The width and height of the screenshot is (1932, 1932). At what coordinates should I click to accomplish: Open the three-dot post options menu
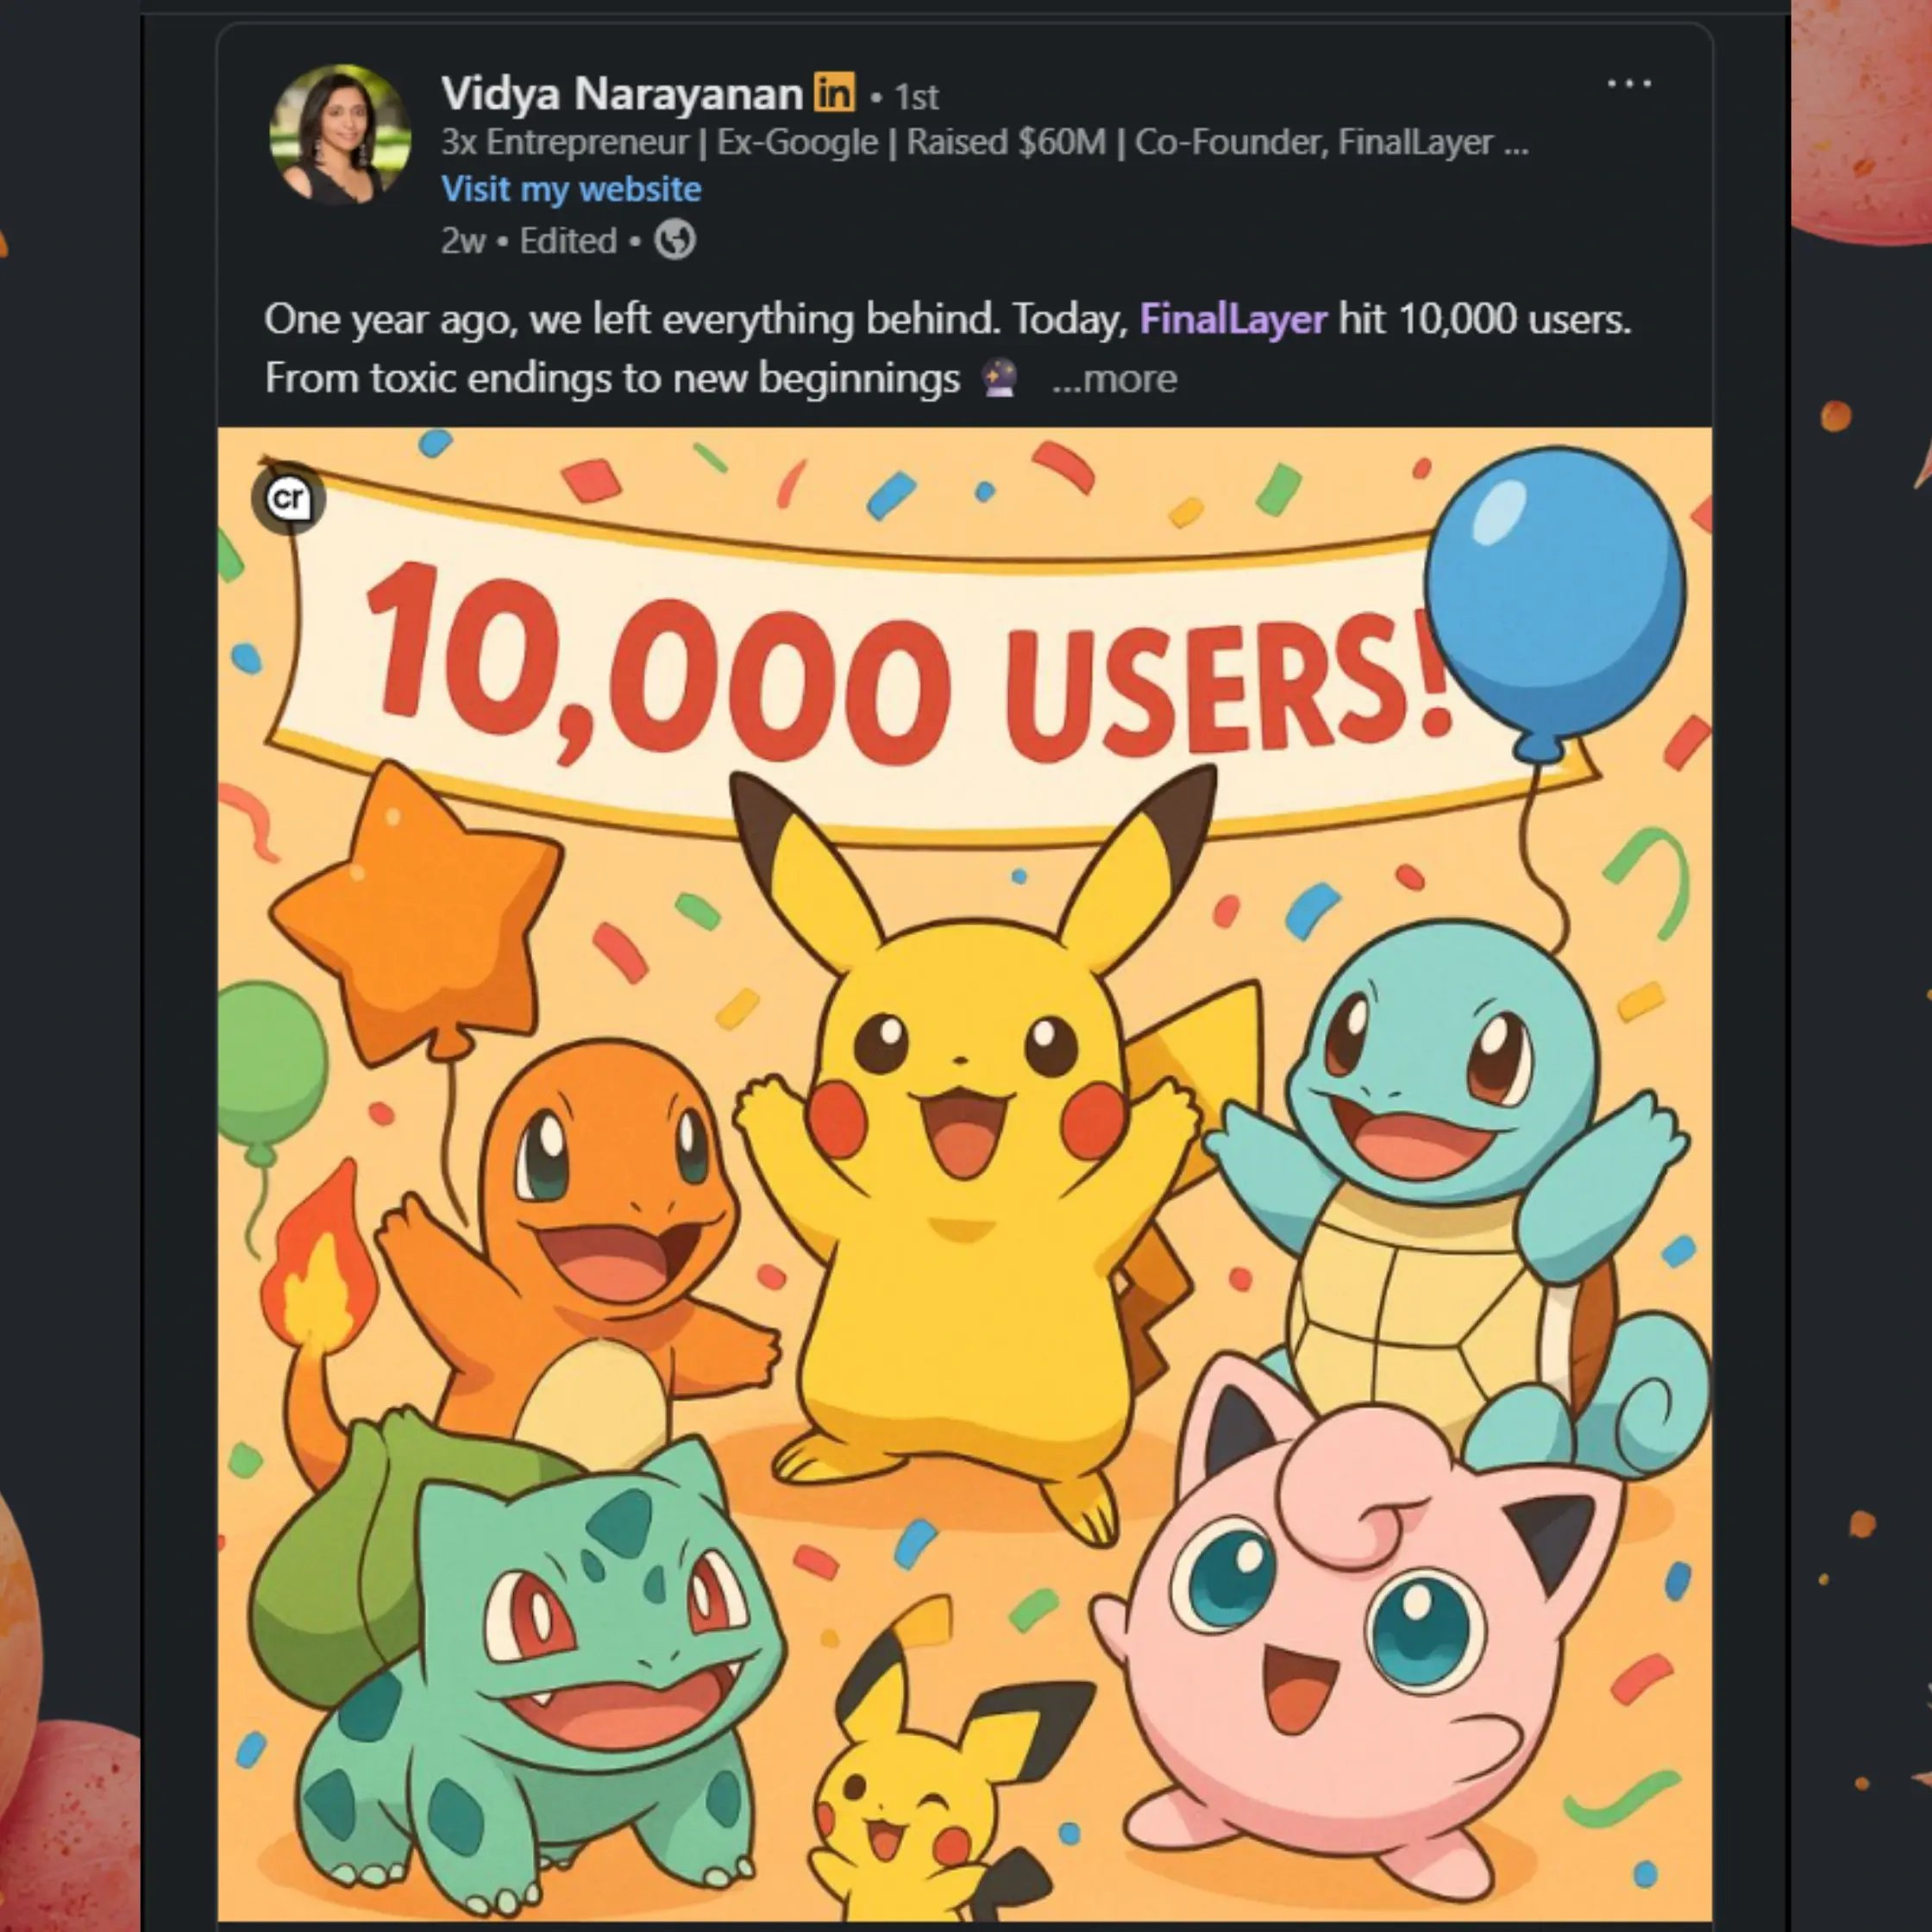[1628, 84]
